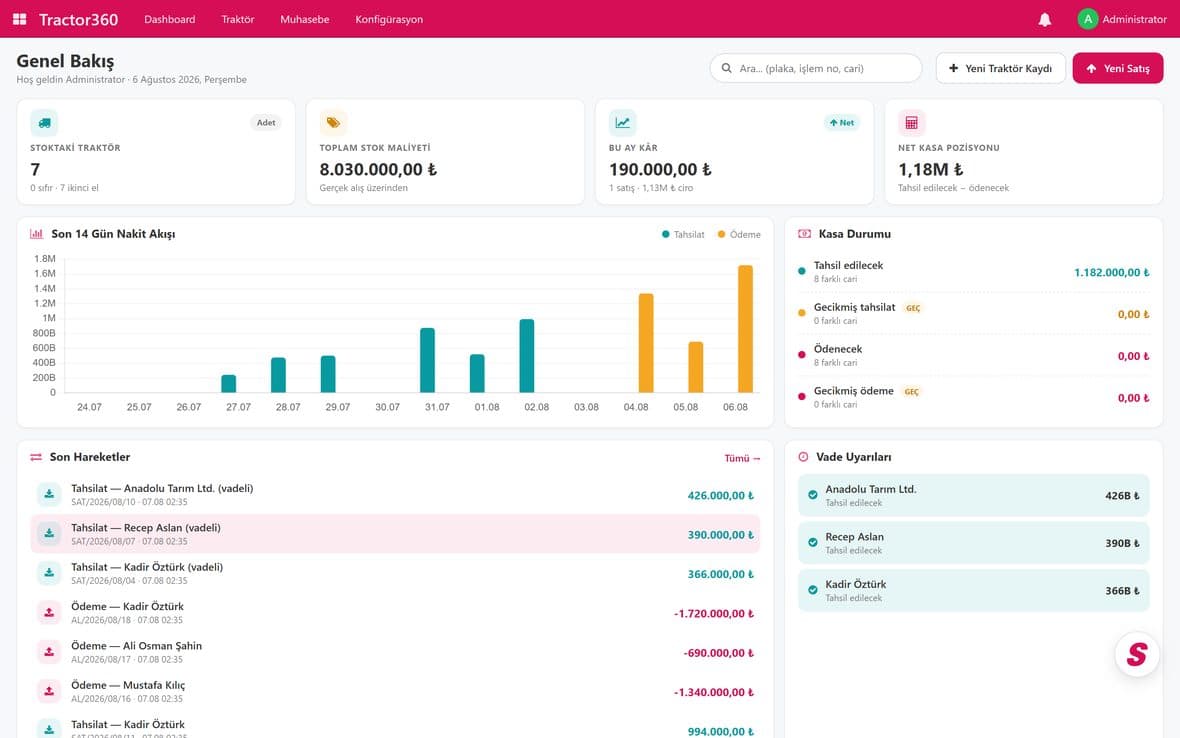Click the 426.000,00 ₺ amount
This screenshot has height=738, width=1180.
720,495
